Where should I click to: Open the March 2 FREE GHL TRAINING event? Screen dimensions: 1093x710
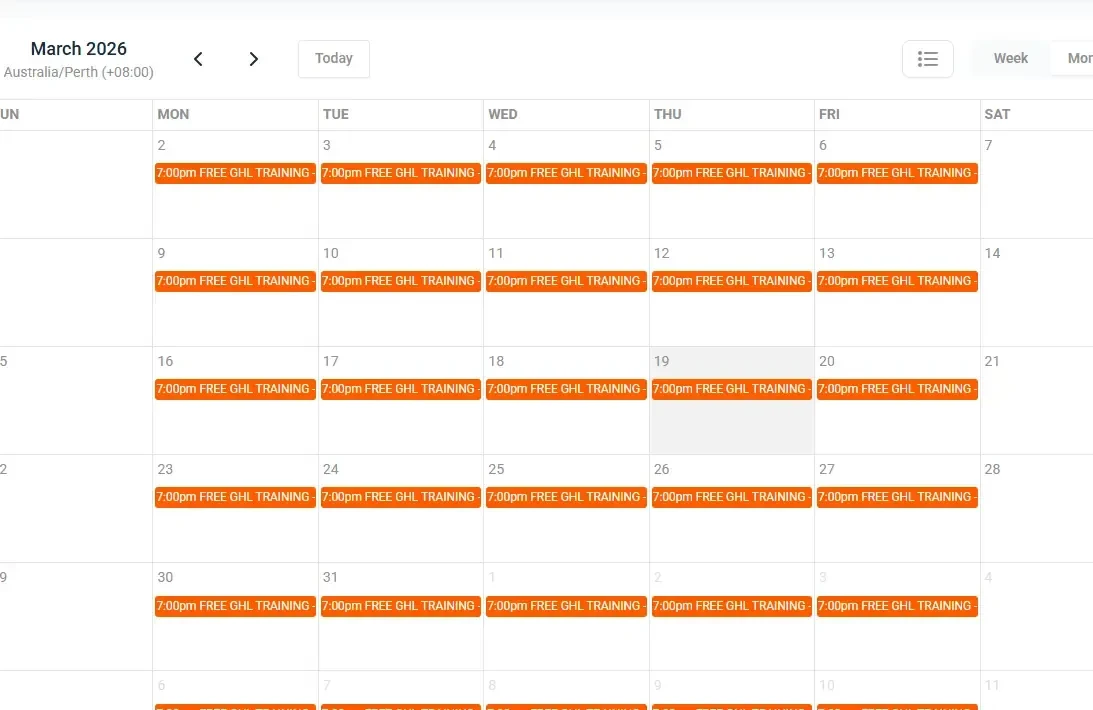click(x=235, y=173)
